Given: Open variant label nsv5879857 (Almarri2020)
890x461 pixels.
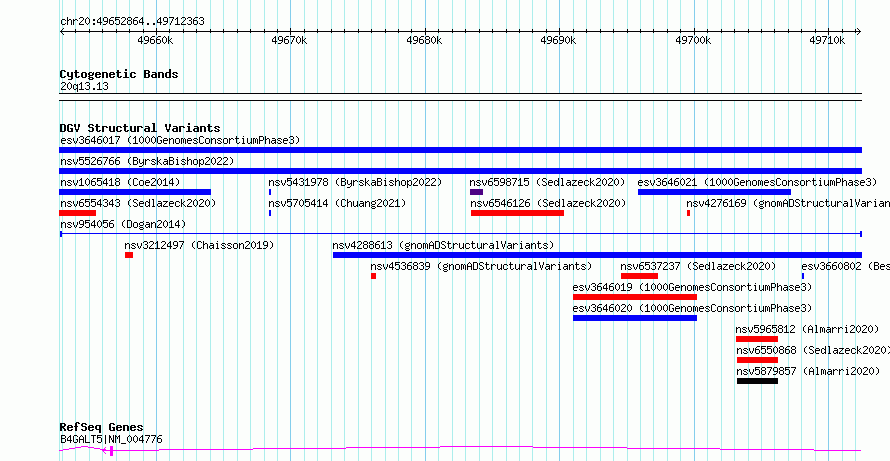Looking at the screenshot, I should (x=808, y=371).
